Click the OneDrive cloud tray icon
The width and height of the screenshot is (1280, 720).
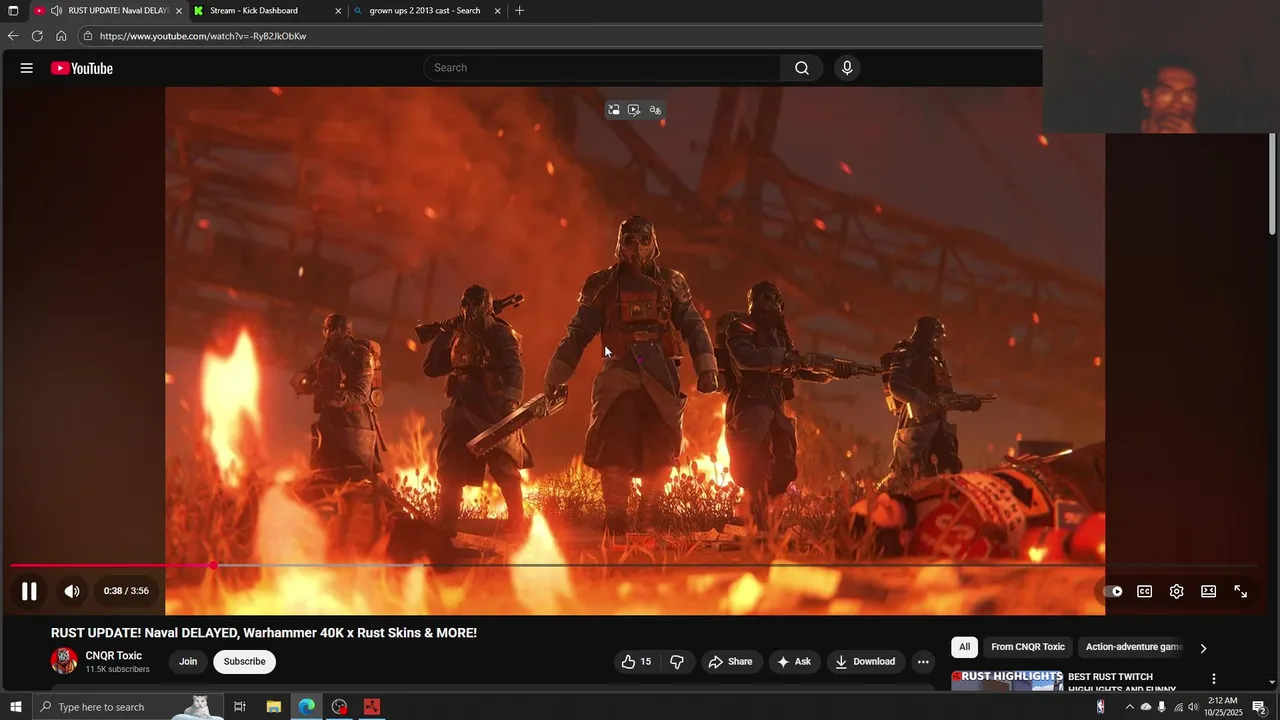[1146, 707]
